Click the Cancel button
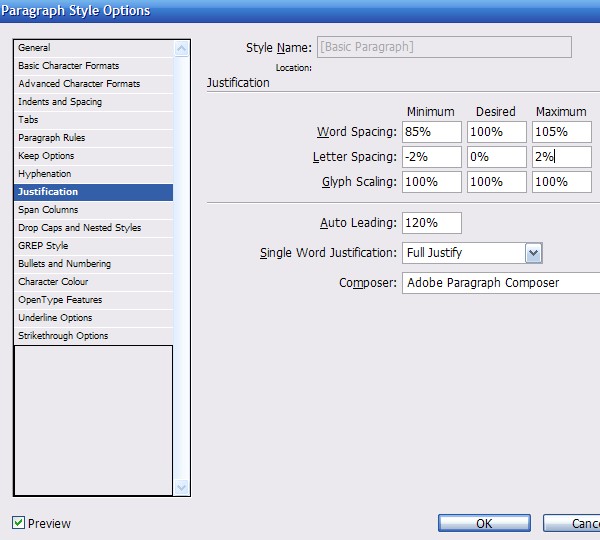This screenshot has width=600, height=540. click(575, 523)
